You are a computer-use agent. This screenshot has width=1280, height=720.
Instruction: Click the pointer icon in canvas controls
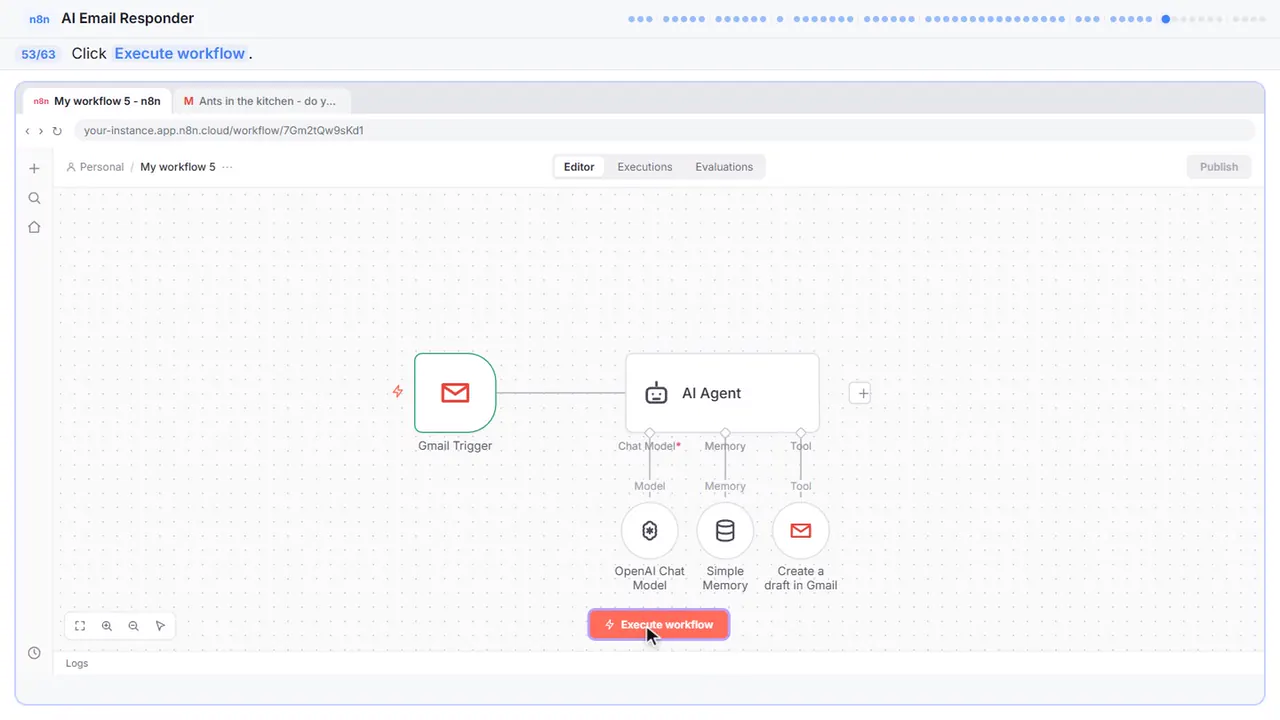click(160, 626)
